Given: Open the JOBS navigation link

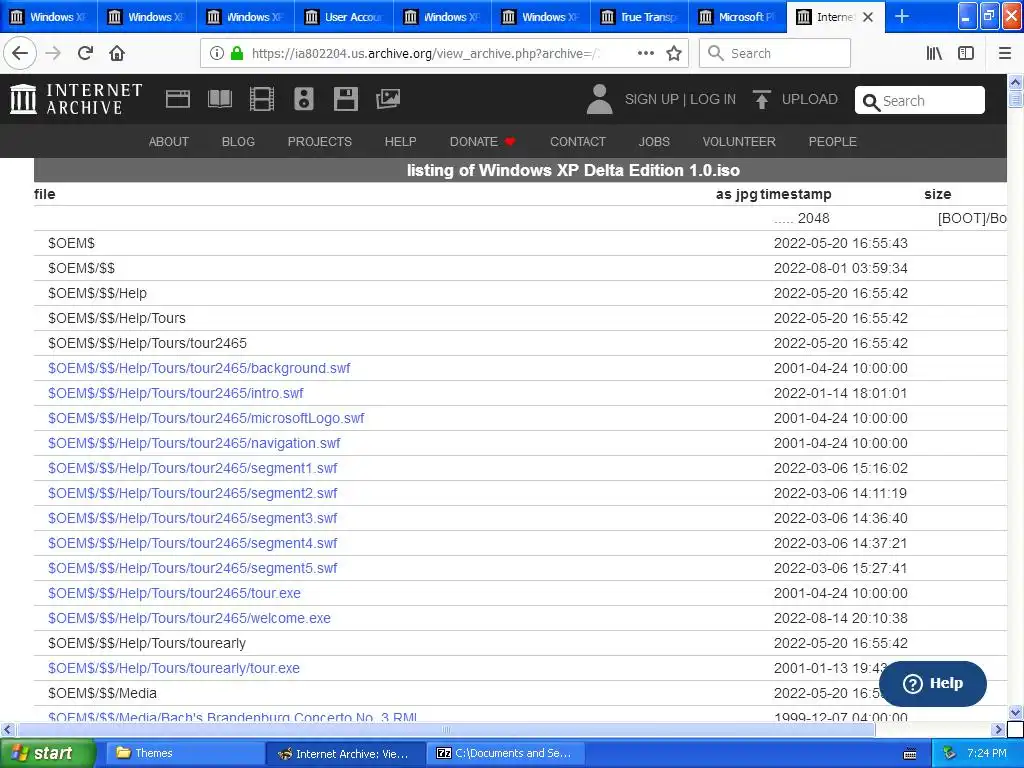Looking at the screenshot, I should pos(654,141).
